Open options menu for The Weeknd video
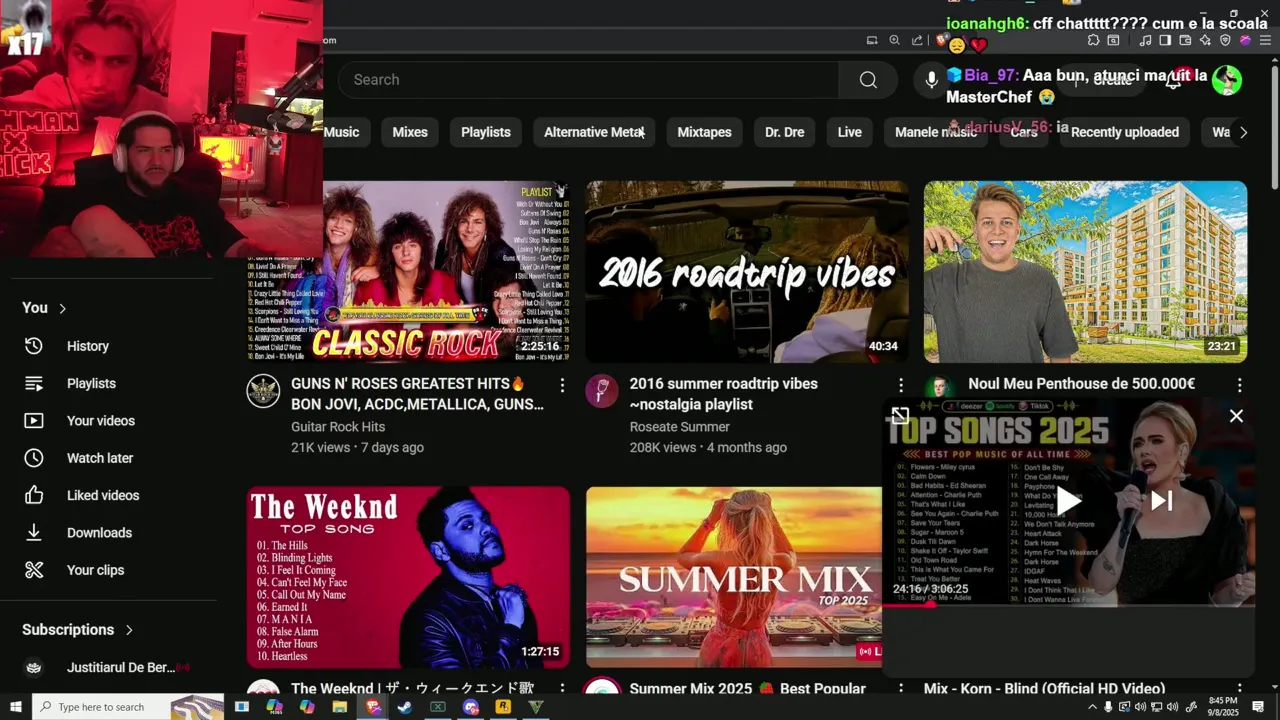The width and height of the screenshot is (1280, 720). pos(562,689)
